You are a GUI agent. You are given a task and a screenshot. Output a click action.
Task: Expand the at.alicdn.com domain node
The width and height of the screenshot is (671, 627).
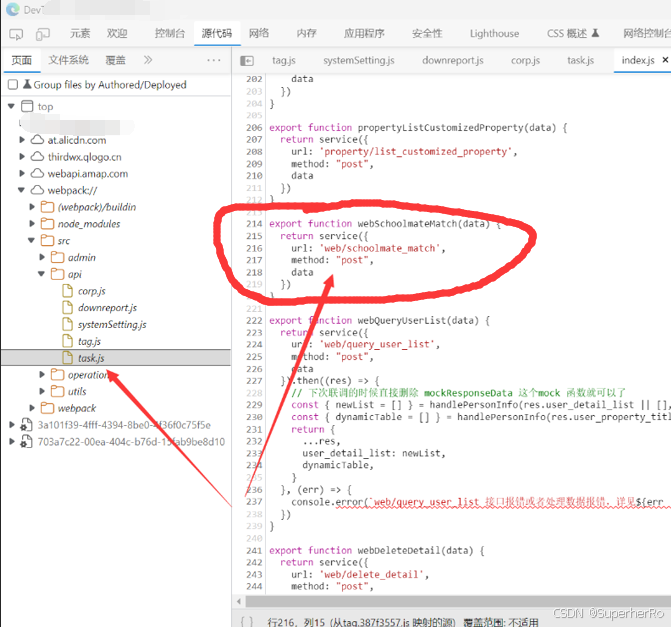click(x=22, y=140)
